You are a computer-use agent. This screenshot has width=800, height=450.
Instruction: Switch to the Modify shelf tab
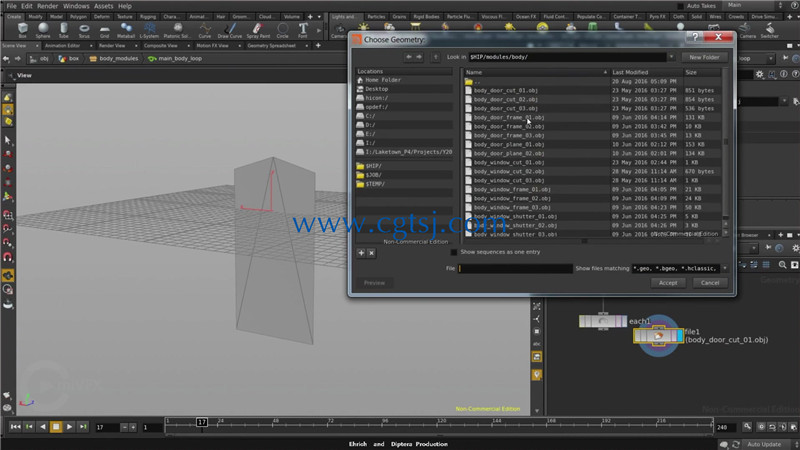click(35, 17)
